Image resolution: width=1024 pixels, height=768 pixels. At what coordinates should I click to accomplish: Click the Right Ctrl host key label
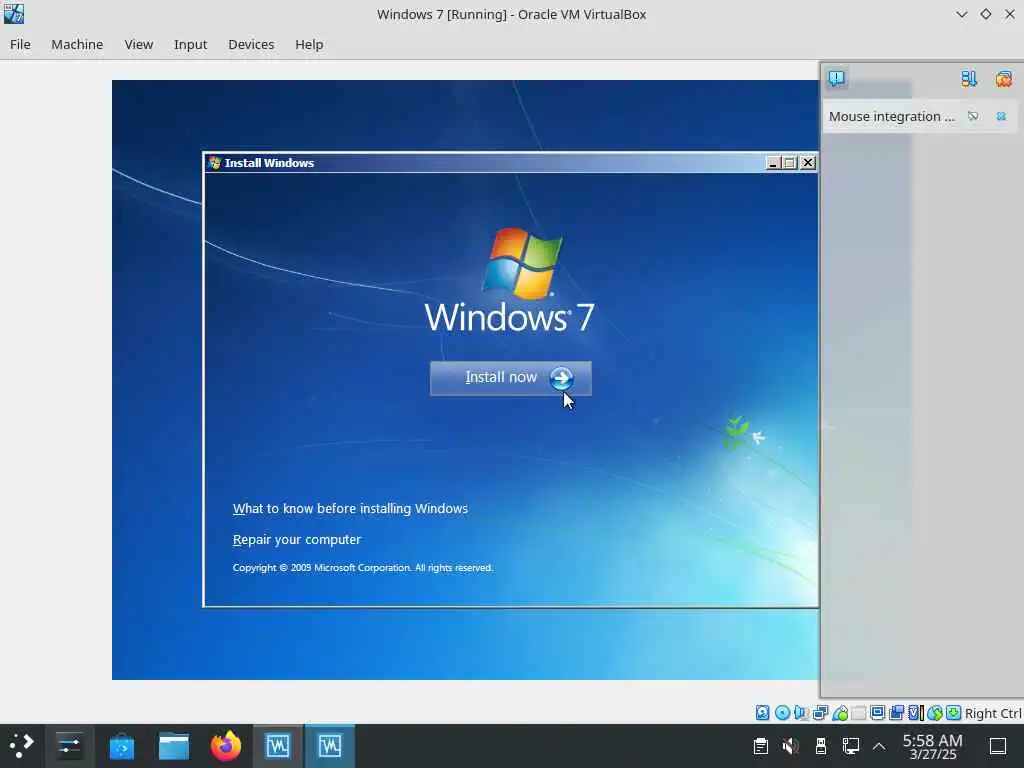(x=993, y=713)
